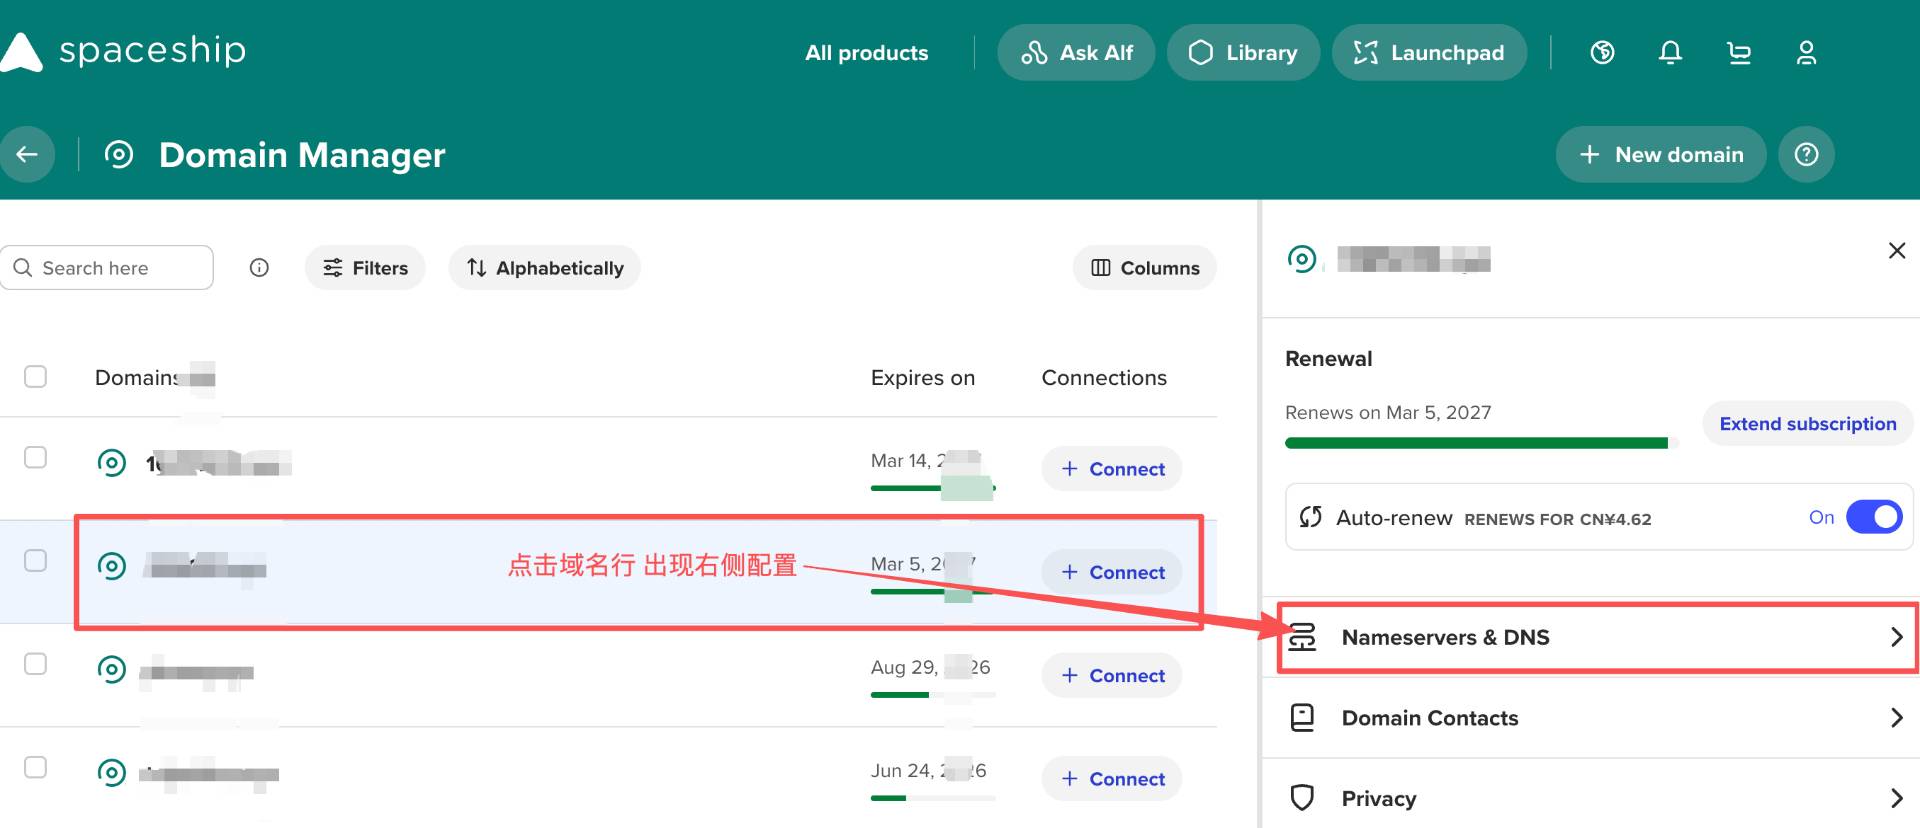
Task: Open the Alphabetically sort dropdown
Action: (545, 268)
